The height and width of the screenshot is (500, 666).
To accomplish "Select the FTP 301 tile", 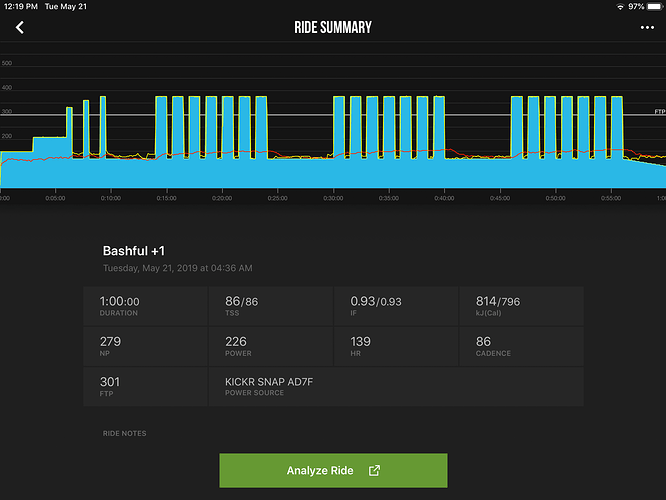I will [145, 387].
